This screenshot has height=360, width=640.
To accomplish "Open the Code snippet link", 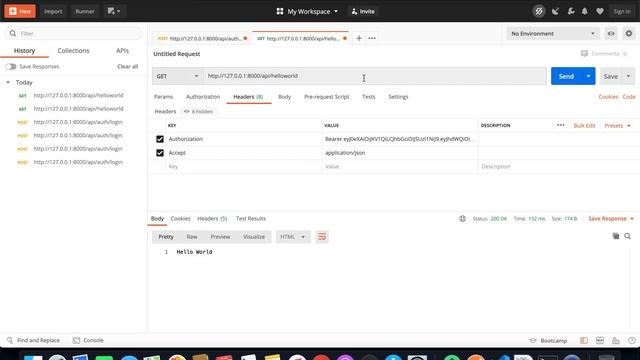I will [x=629, y=97].
